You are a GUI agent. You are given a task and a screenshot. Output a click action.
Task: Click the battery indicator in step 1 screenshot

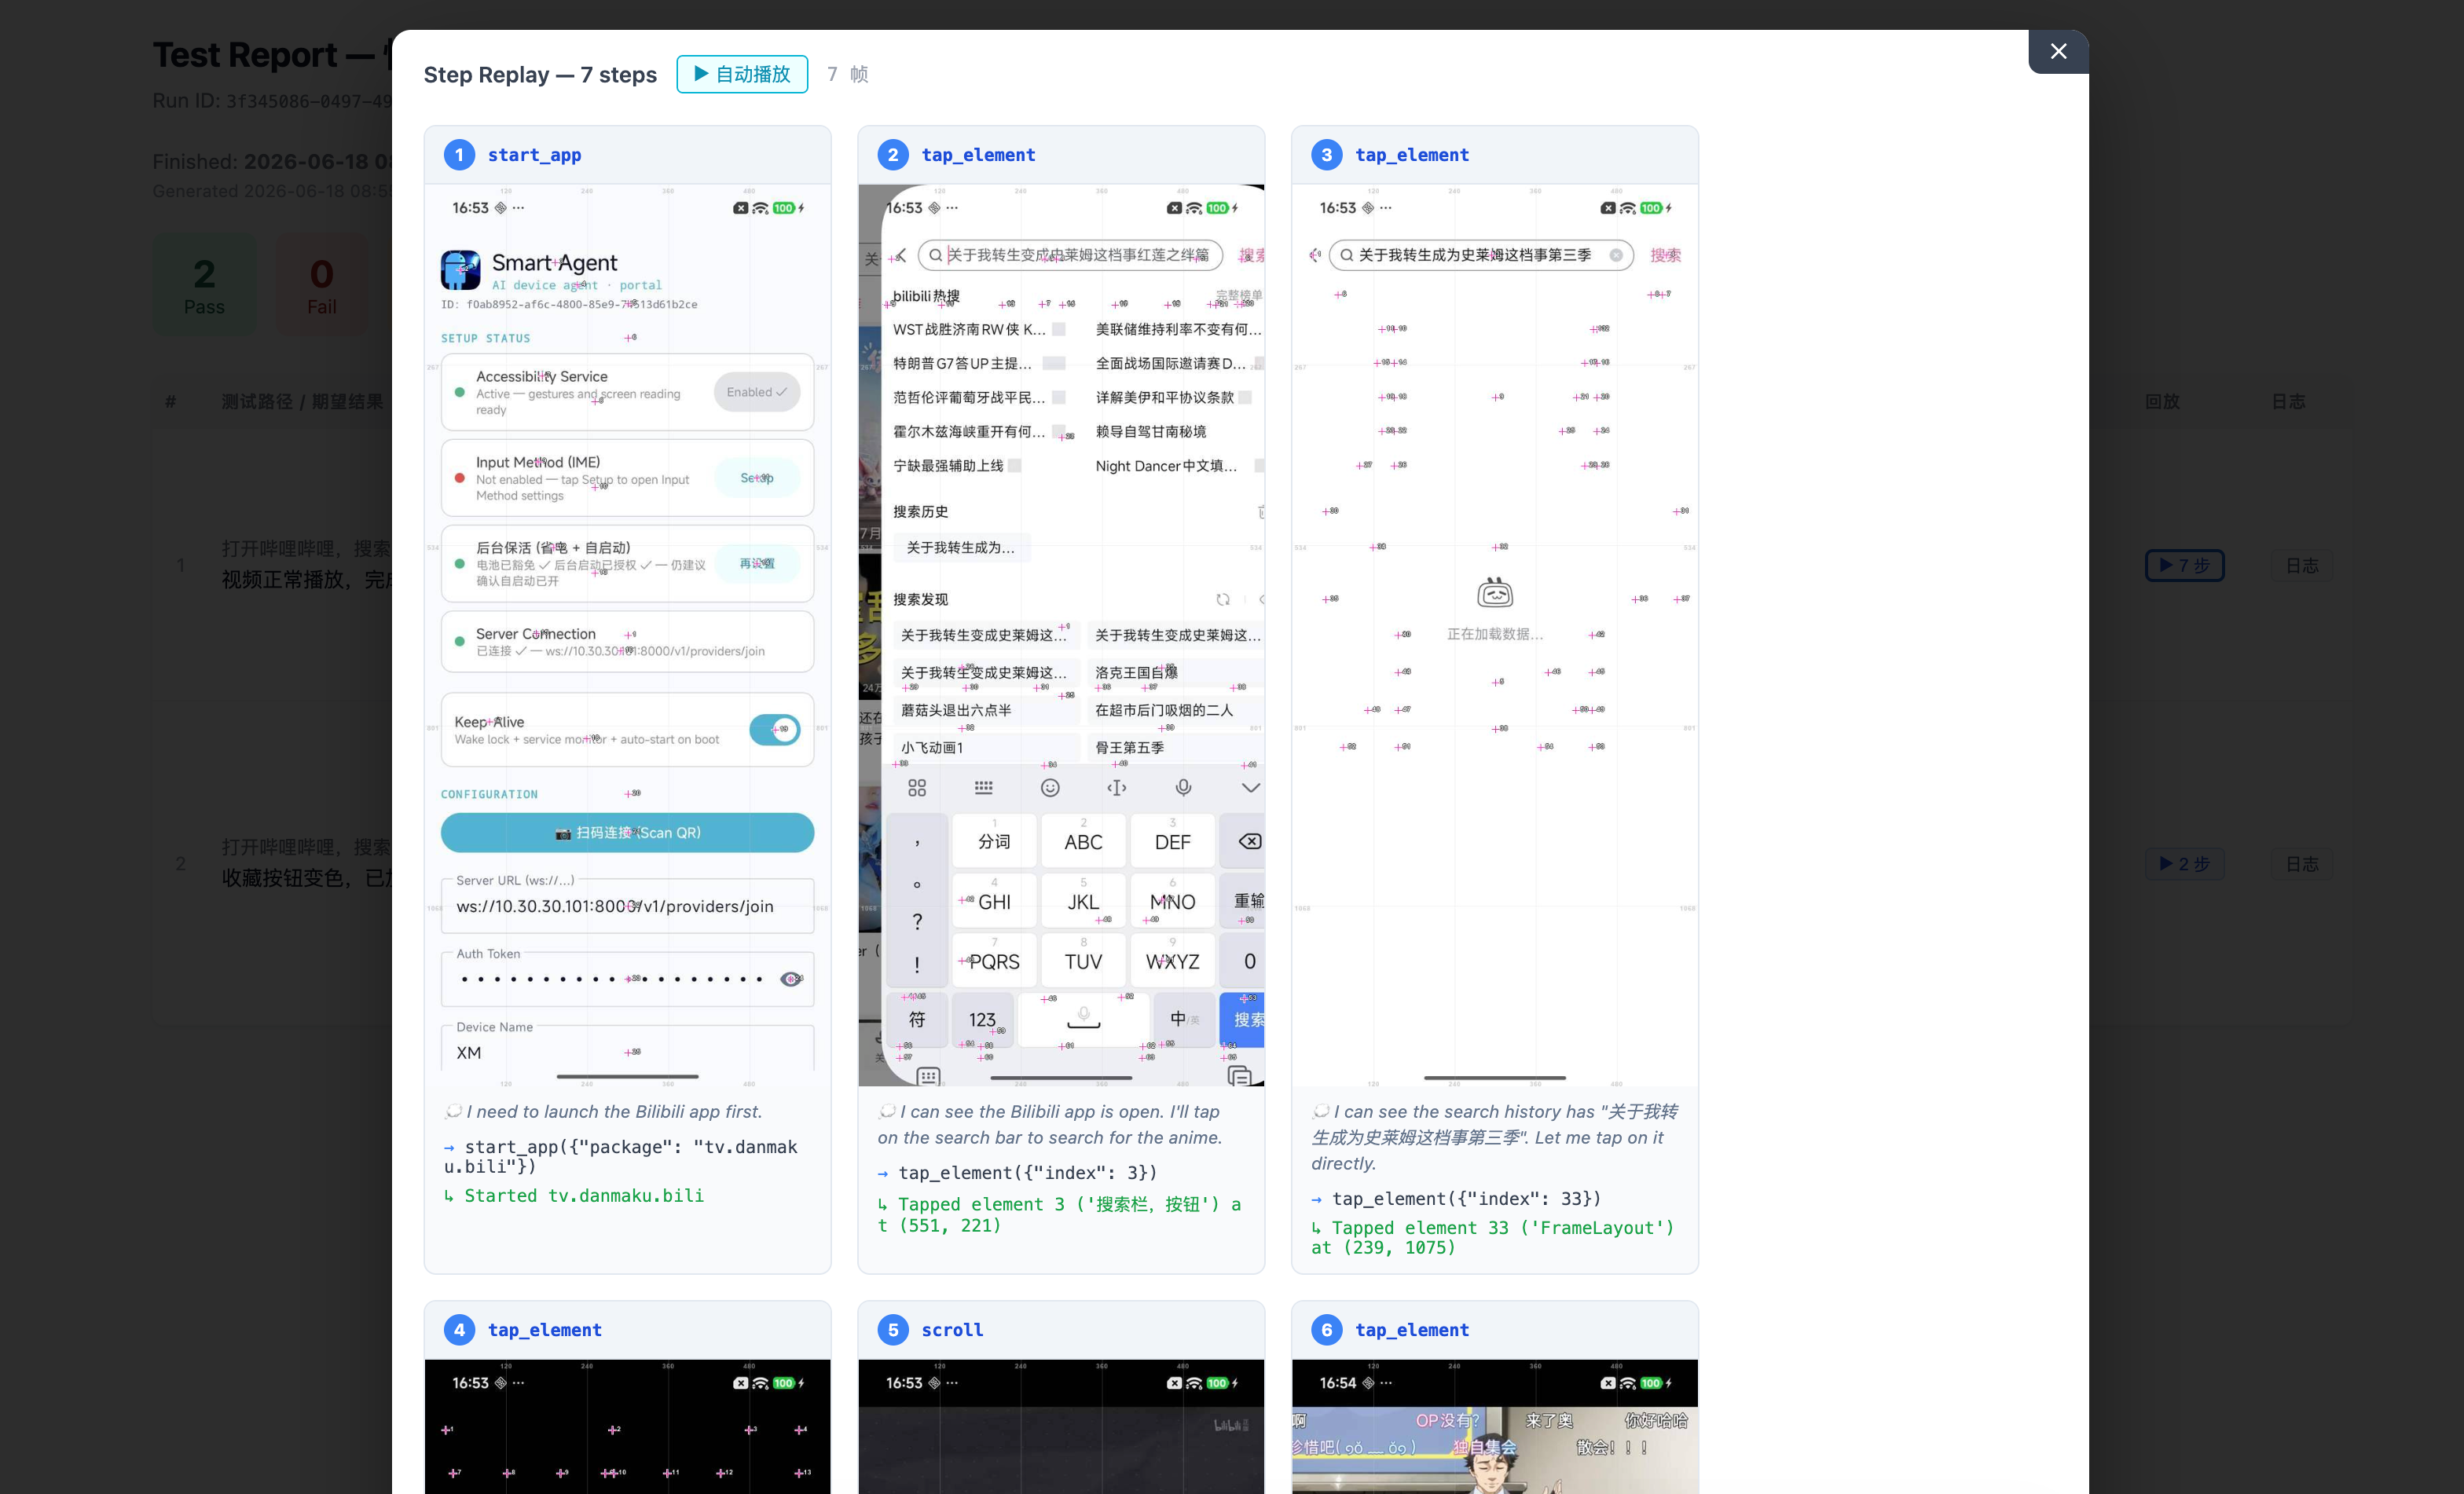coord(784,208)
